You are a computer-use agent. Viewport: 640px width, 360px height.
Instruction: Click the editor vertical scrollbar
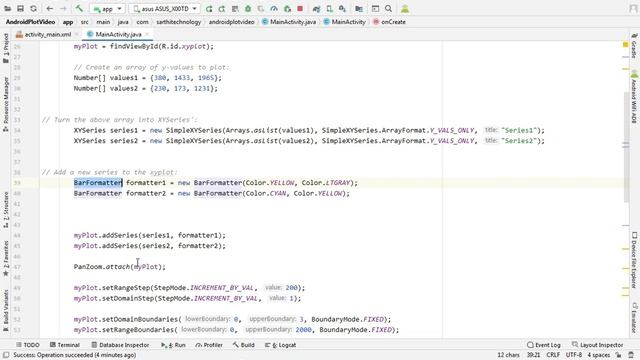[626, 147]
